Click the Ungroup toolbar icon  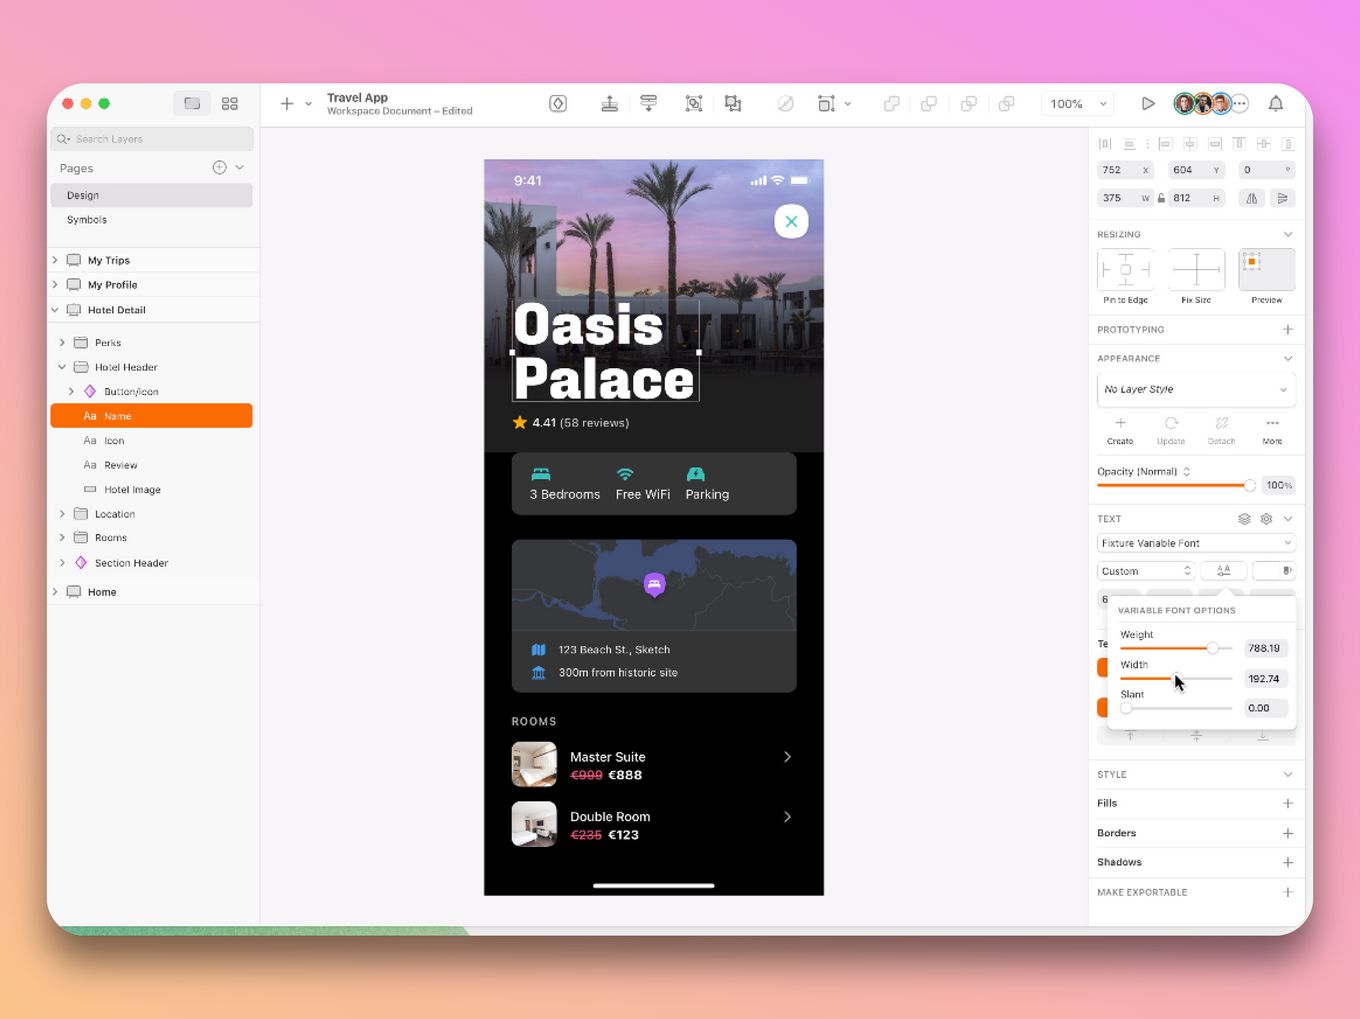pyautogui.click(x=733, y=104)
